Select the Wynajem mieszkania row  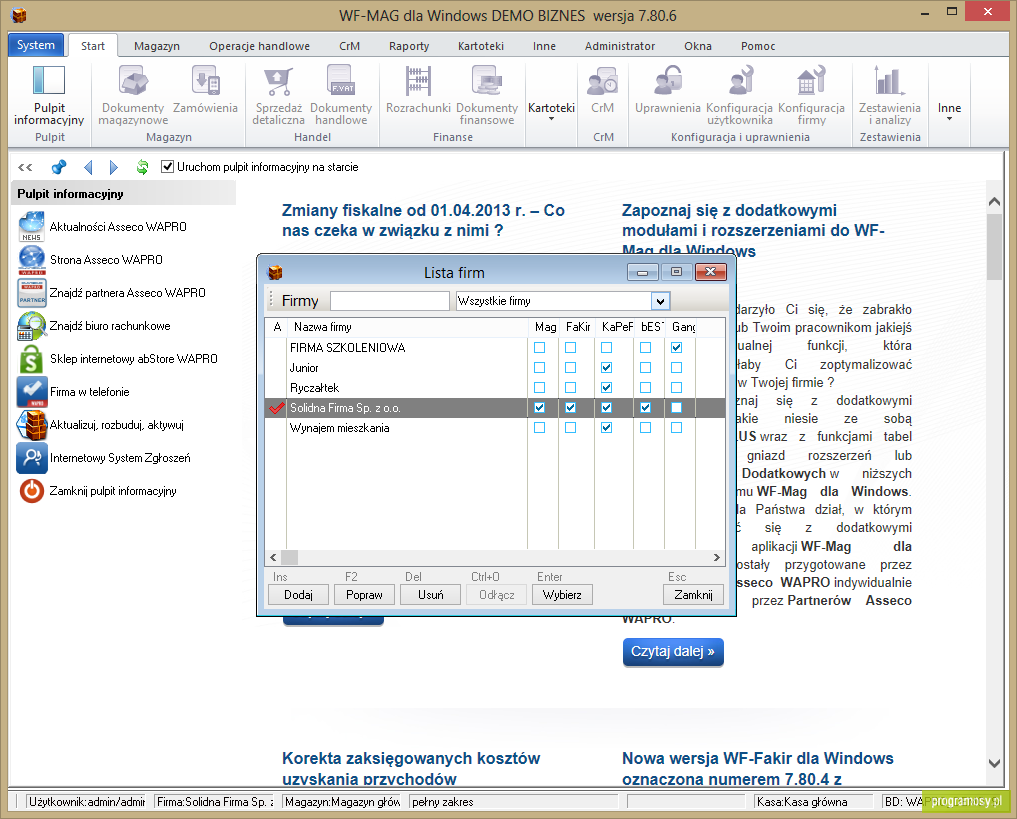click(495, 428)
